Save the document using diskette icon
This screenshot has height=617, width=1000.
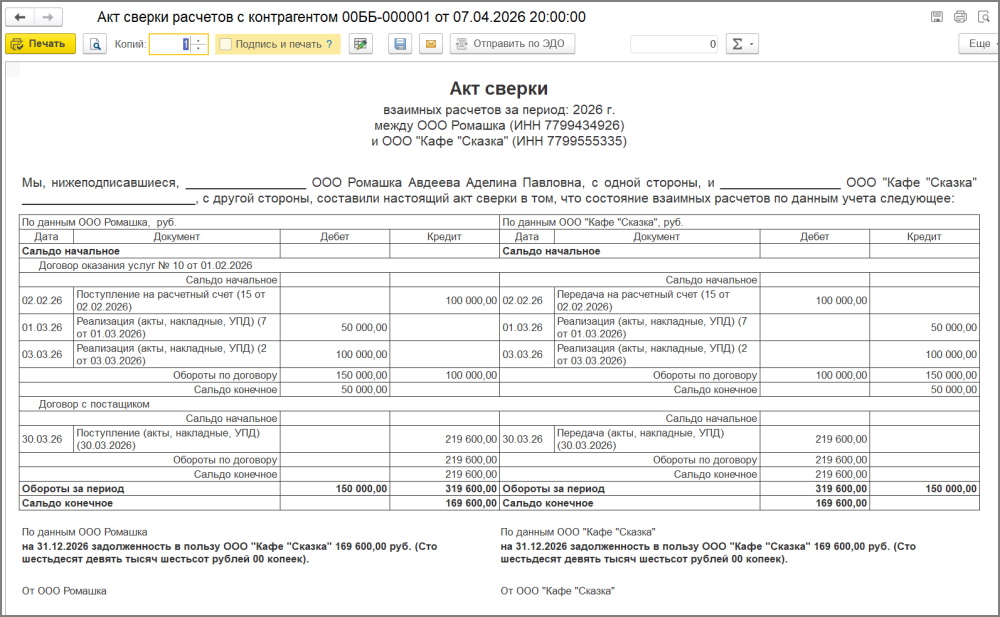(x=400, y=44)
